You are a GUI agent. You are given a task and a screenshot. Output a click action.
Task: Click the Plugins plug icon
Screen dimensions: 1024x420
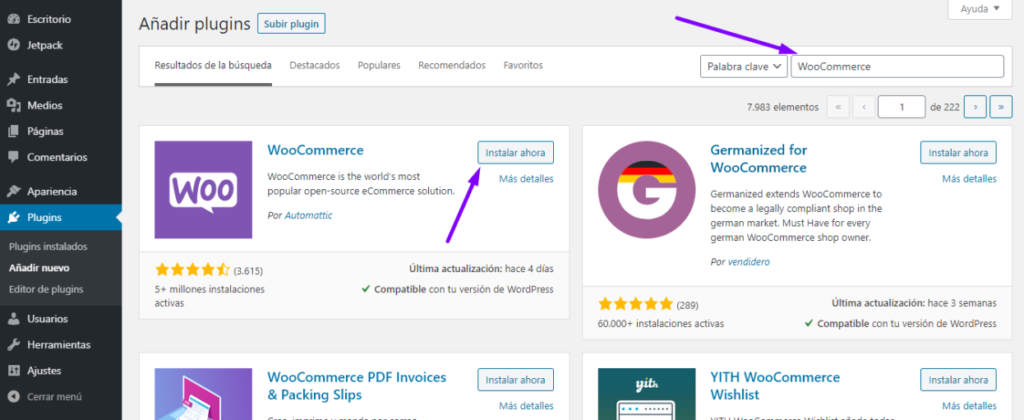(12, 218)
